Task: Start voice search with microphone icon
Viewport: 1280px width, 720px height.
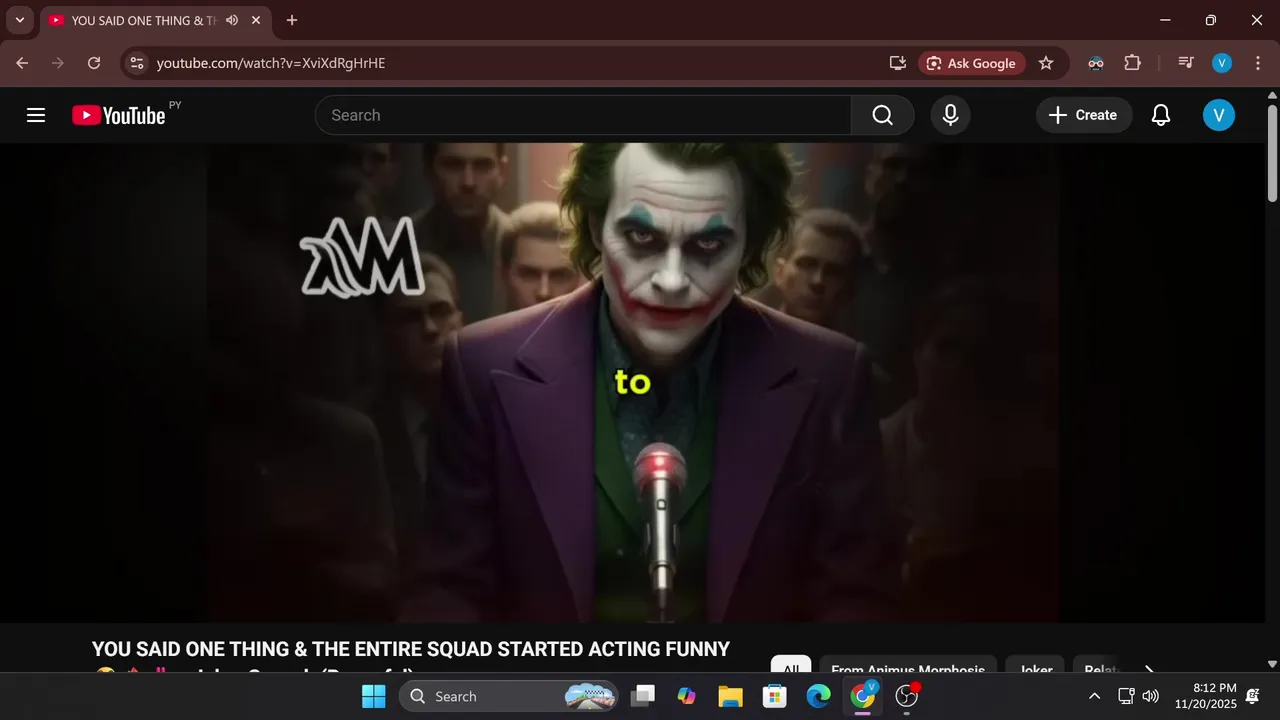Action: (951, 115)
